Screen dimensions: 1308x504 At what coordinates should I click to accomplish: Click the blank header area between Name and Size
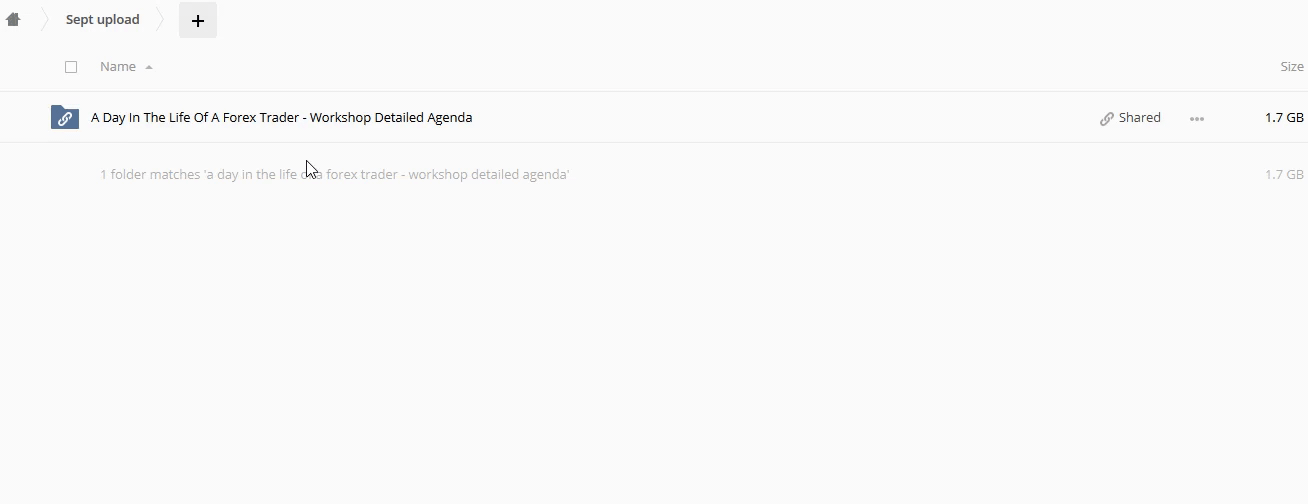coord(700,66)
